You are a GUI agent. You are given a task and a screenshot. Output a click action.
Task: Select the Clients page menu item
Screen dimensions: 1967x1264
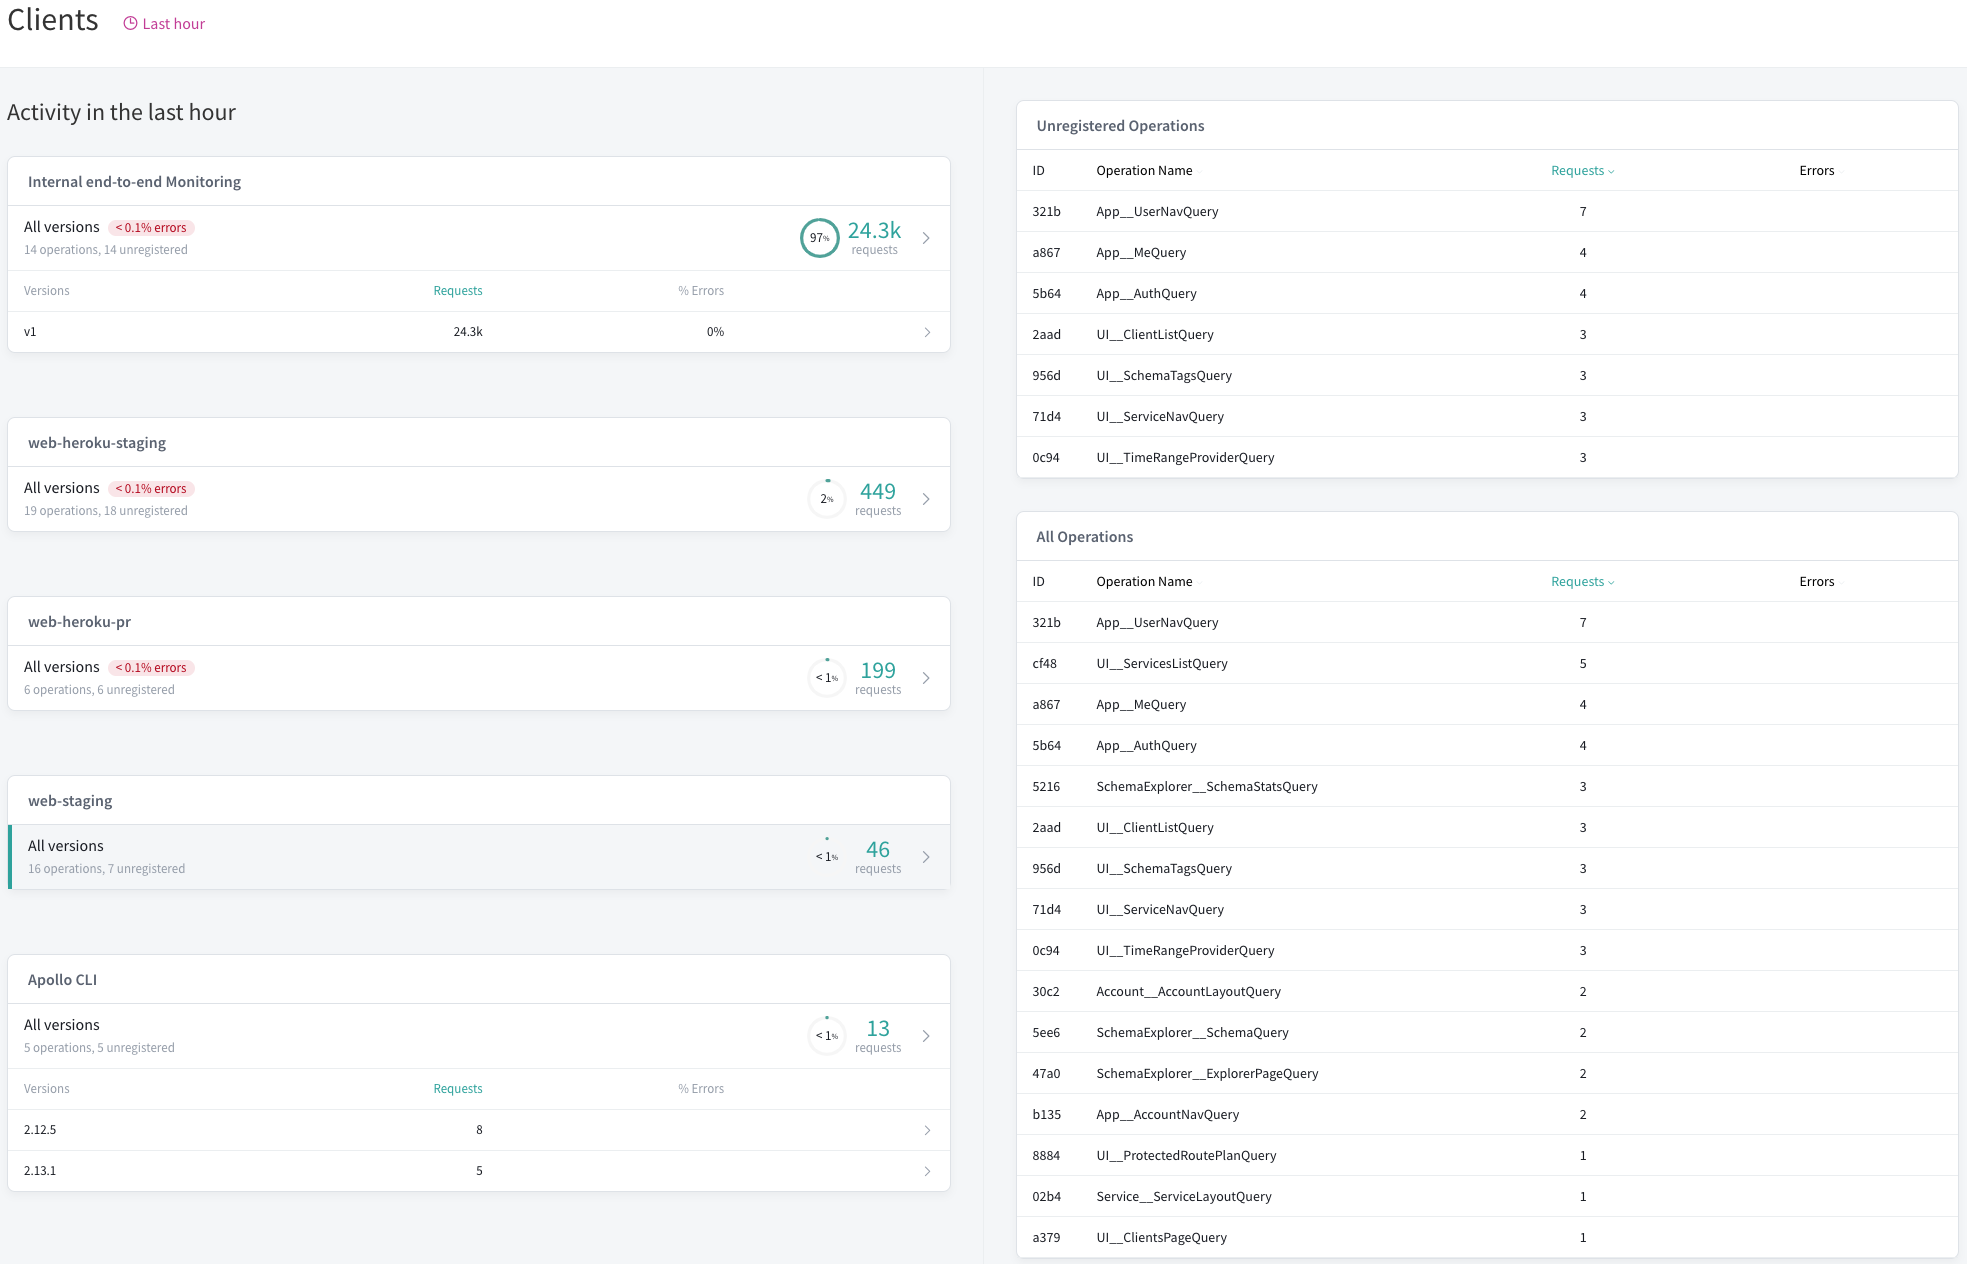pyautogui.click(x=52, y=19)
